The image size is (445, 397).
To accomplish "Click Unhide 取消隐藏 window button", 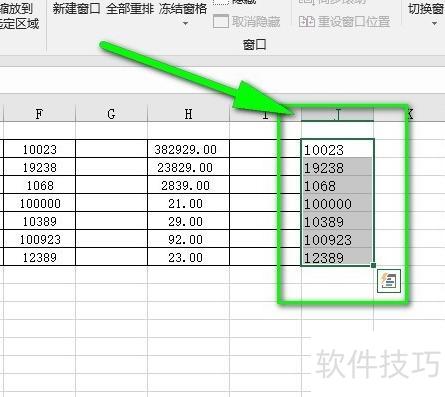I will pos(247,22).
